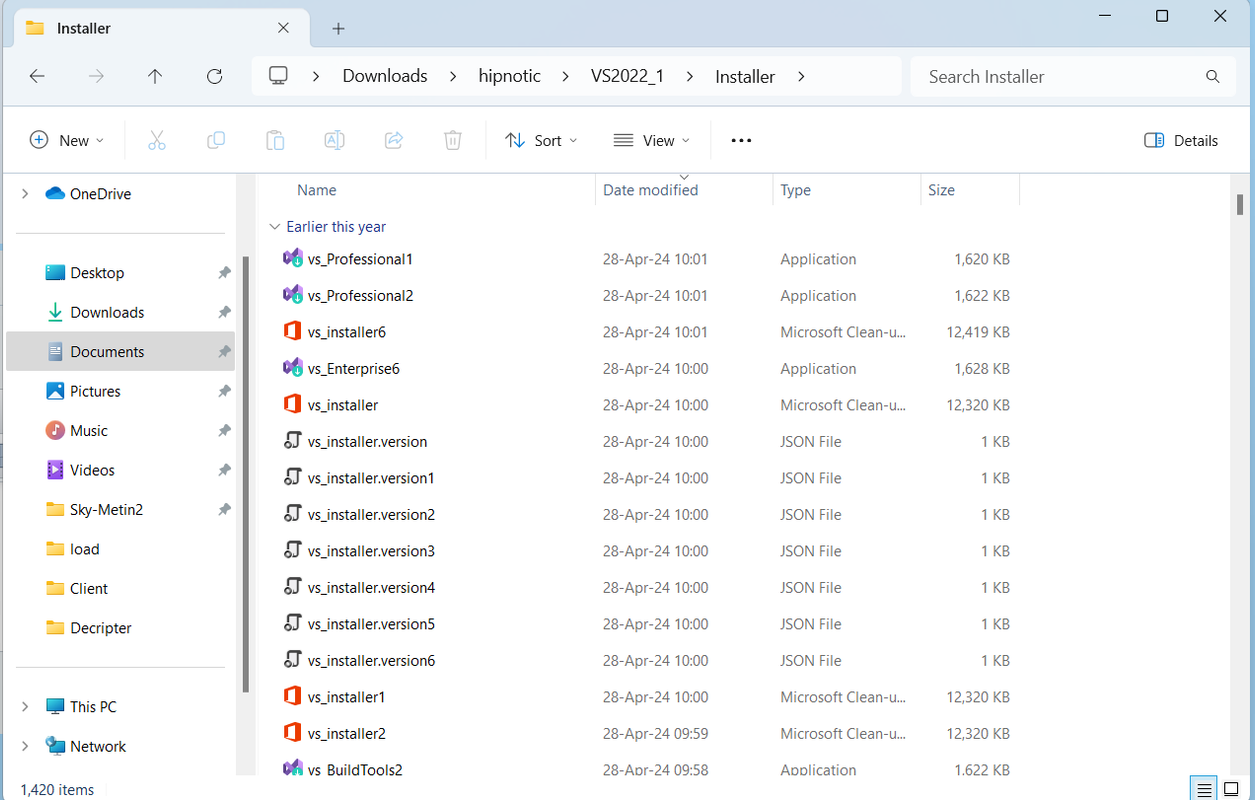Collapse the Earlier this year group
The image size is (1255, 800).
click(x=274, y=227)
